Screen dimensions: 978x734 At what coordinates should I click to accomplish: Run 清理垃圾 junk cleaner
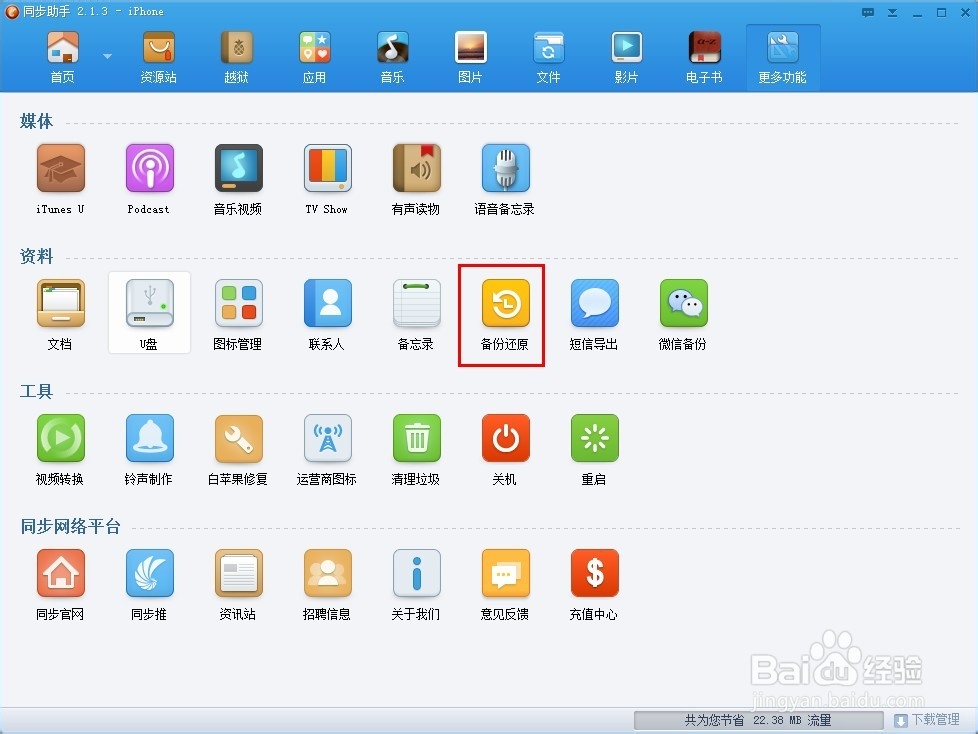coord(417,438)
